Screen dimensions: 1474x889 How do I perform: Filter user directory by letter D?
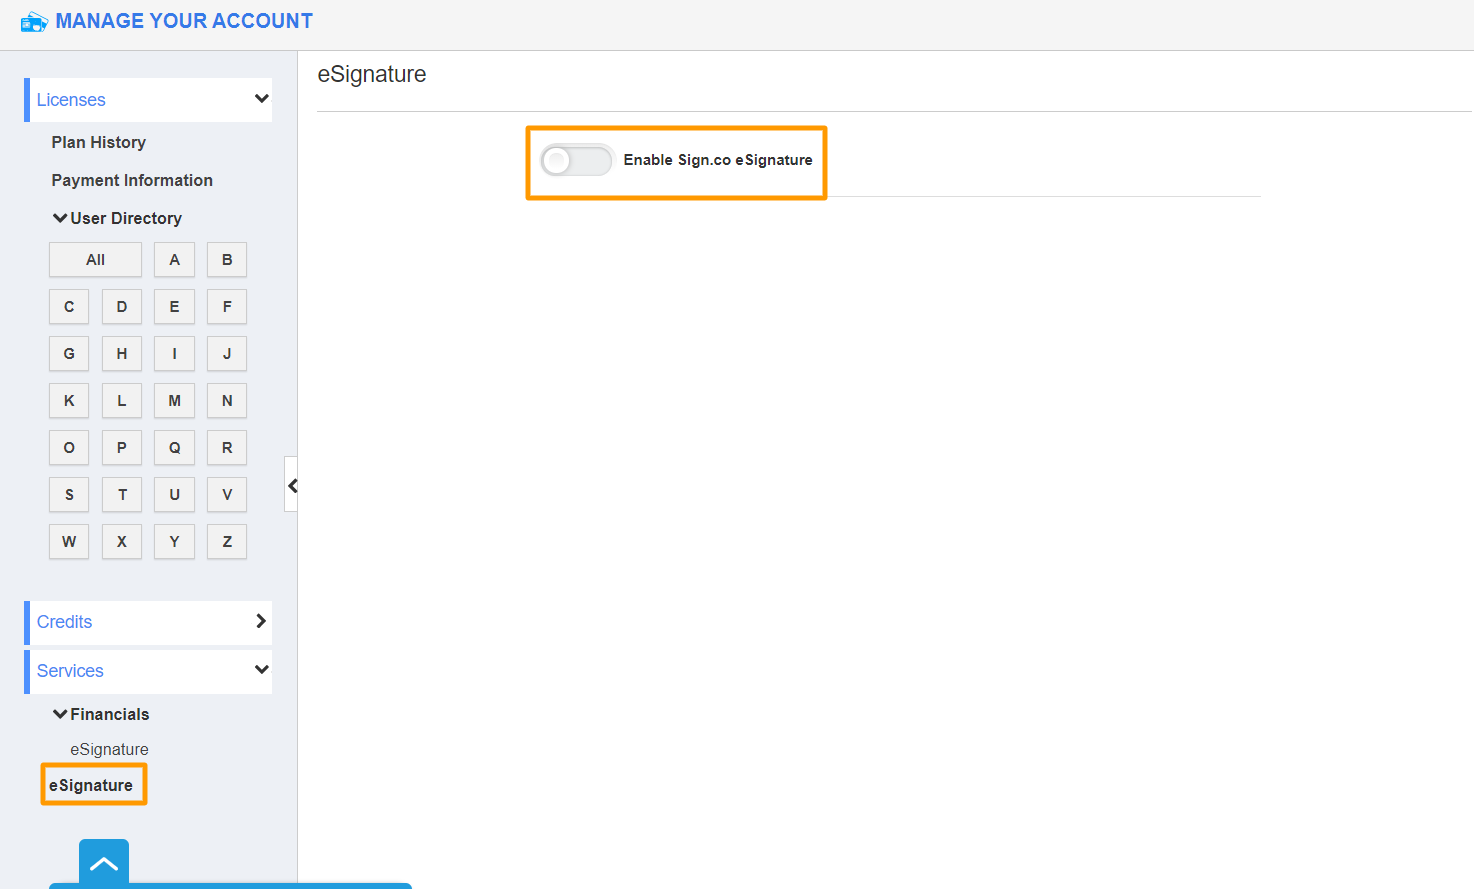point(122,307)
